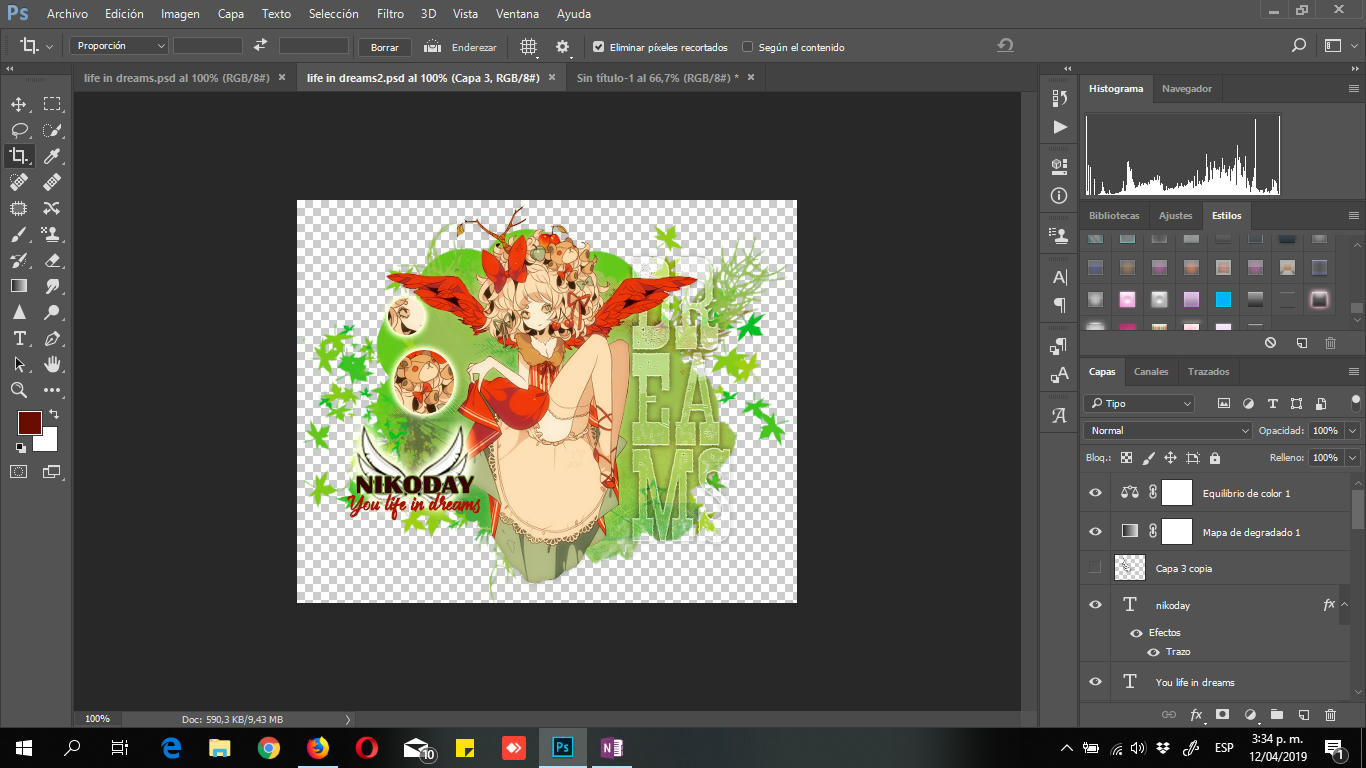Select the Quick Selection tool
Image resolution: width=1366 pixels, height=768 pixels.
[x=52, y=130]
